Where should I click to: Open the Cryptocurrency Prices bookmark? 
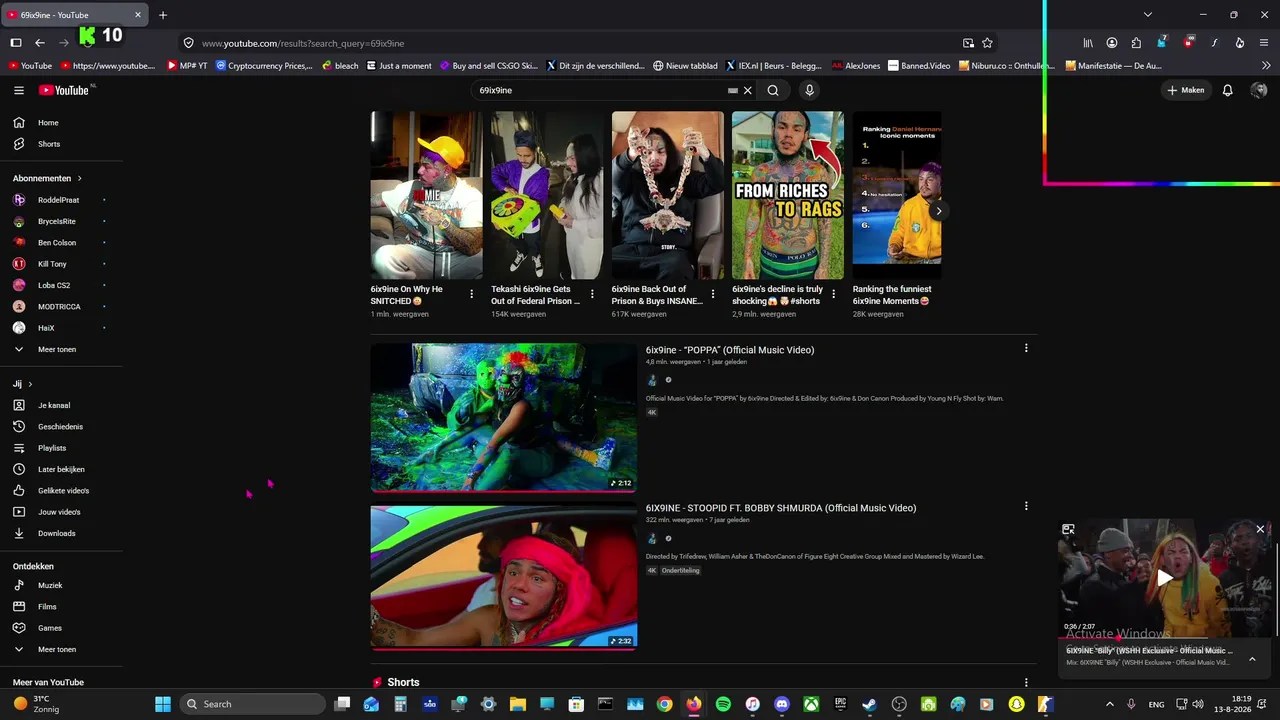point(264,66)
